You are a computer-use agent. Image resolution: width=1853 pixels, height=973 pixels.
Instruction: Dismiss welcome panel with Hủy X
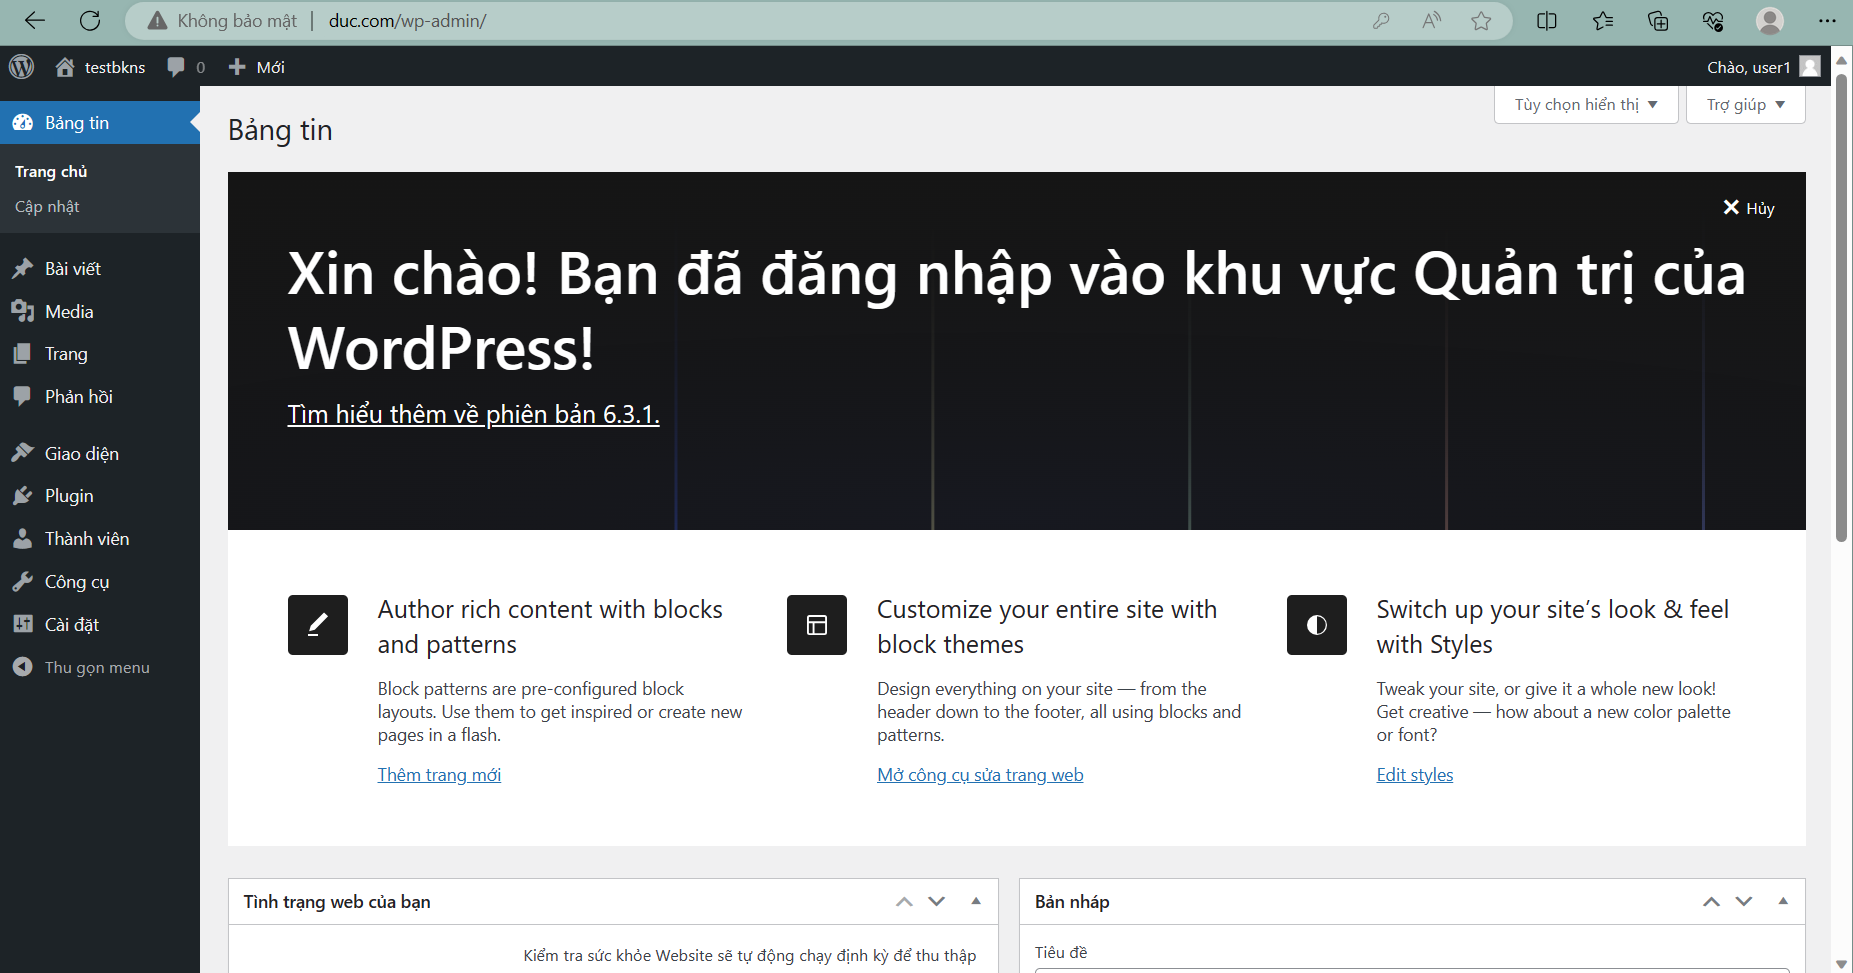tap(1748, 208)
